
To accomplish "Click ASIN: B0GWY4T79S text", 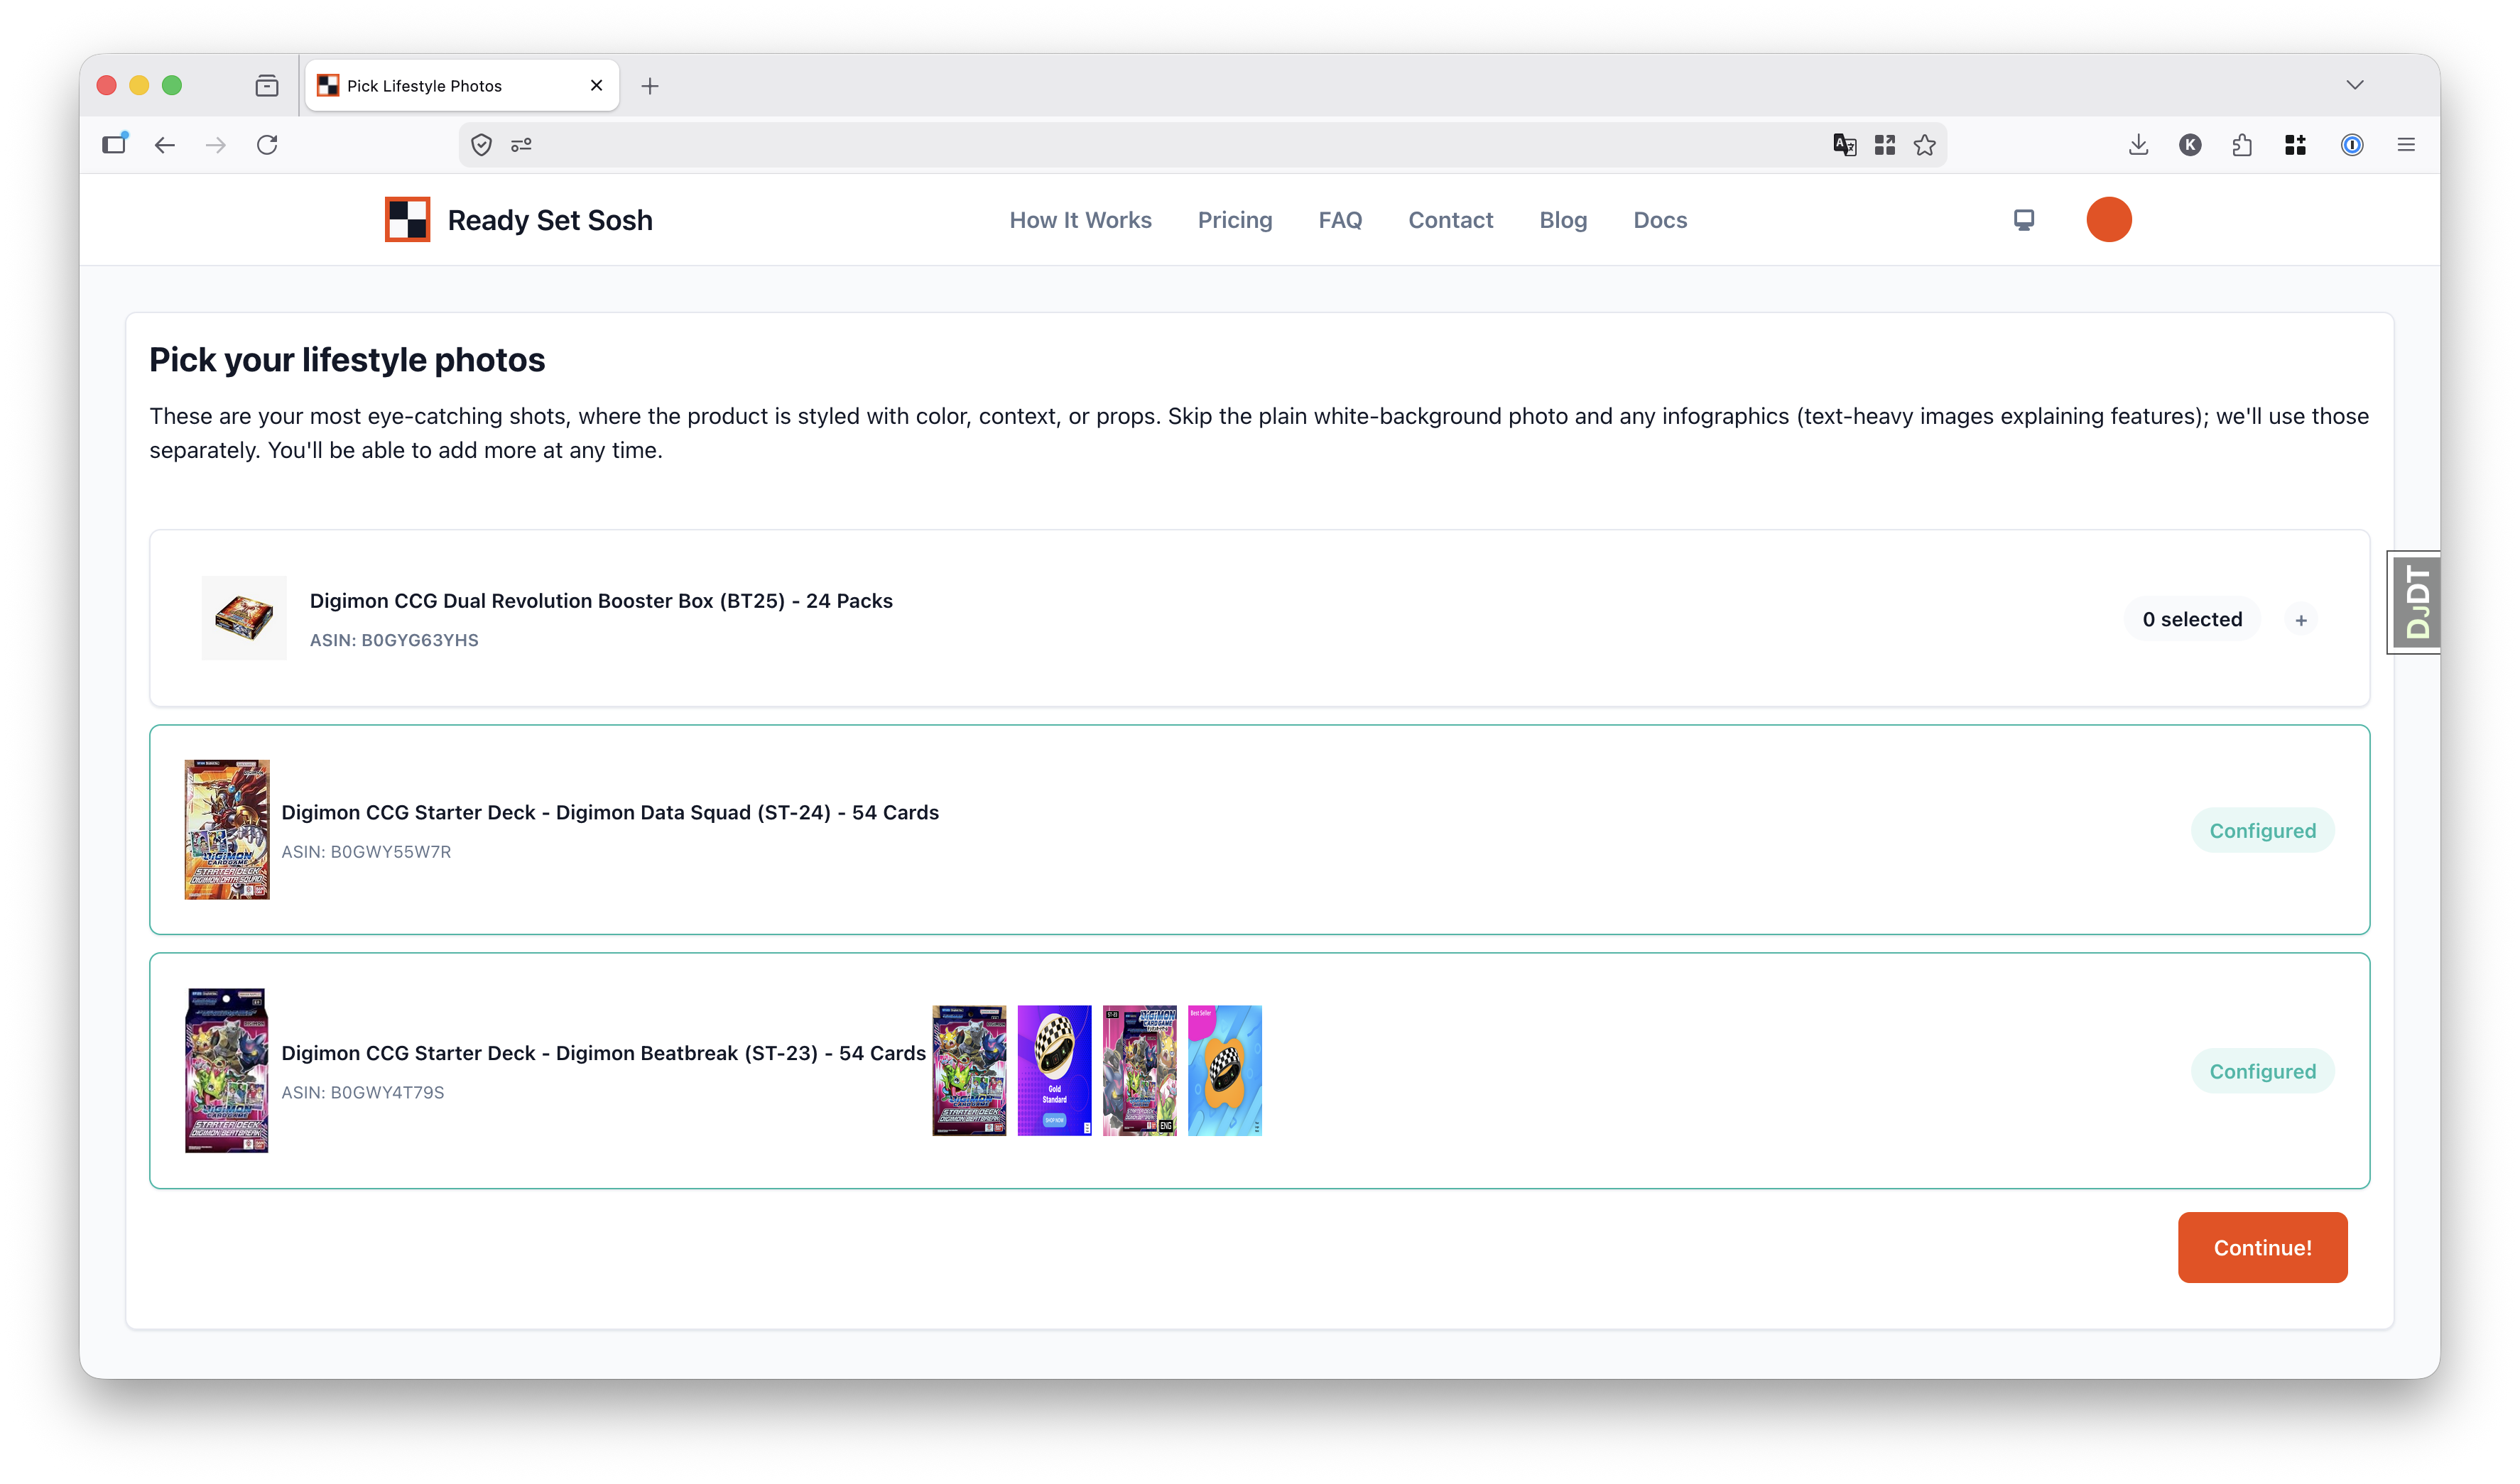I will coord(363,1093).
